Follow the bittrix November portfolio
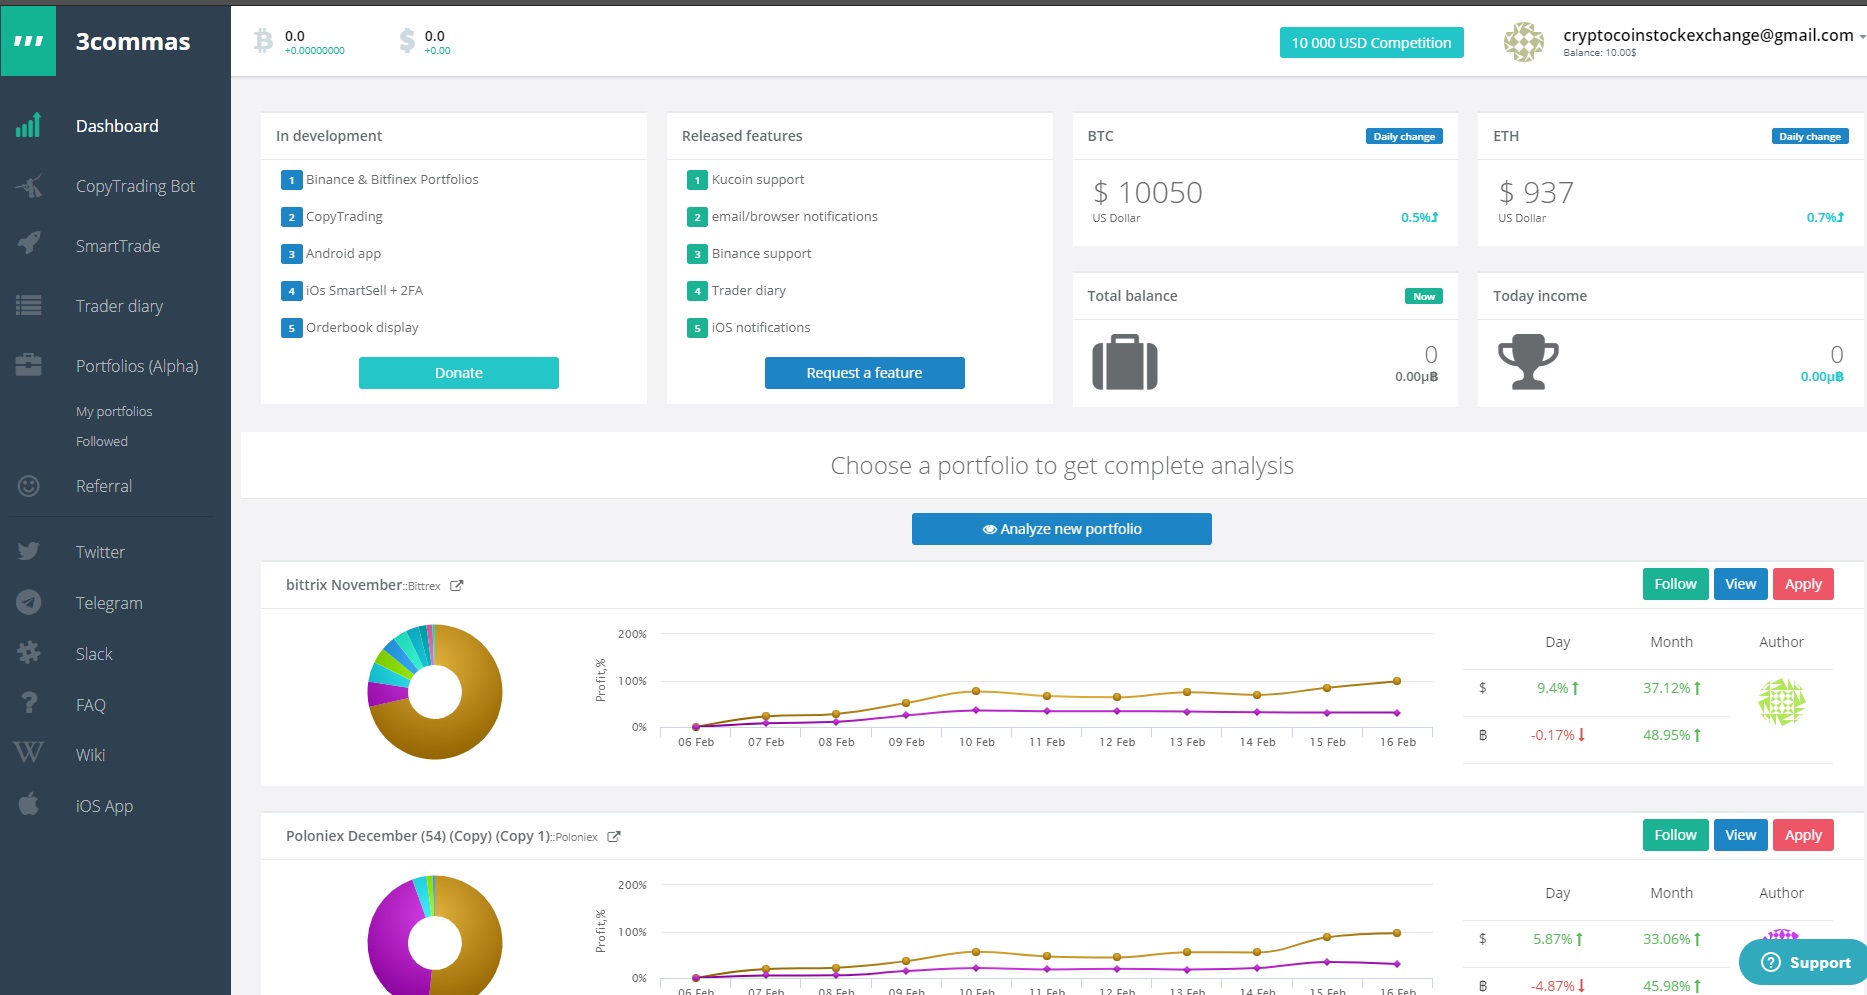The height and width of the screenshot is (995, 1867). pyautogui.click(x=1675, y=584)
